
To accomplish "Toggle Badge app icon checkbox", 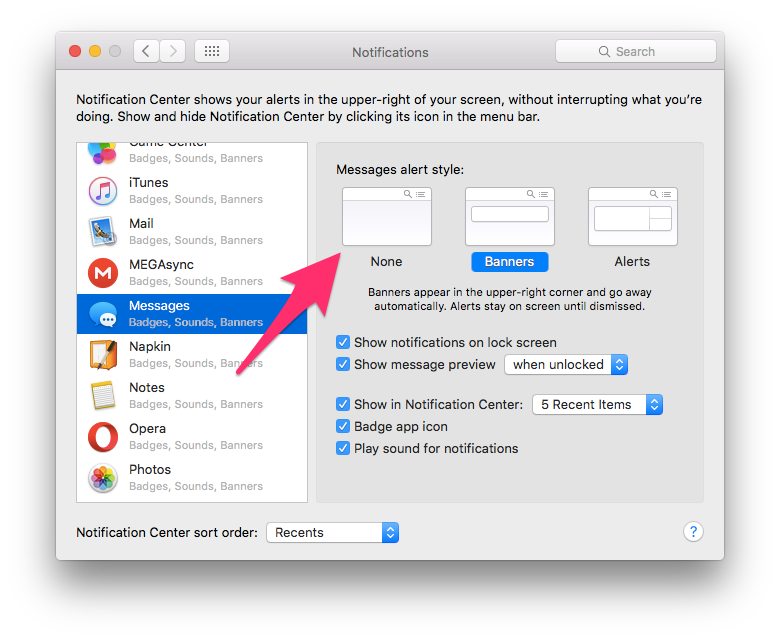I will pyautogui.click(x=343, y=427).
